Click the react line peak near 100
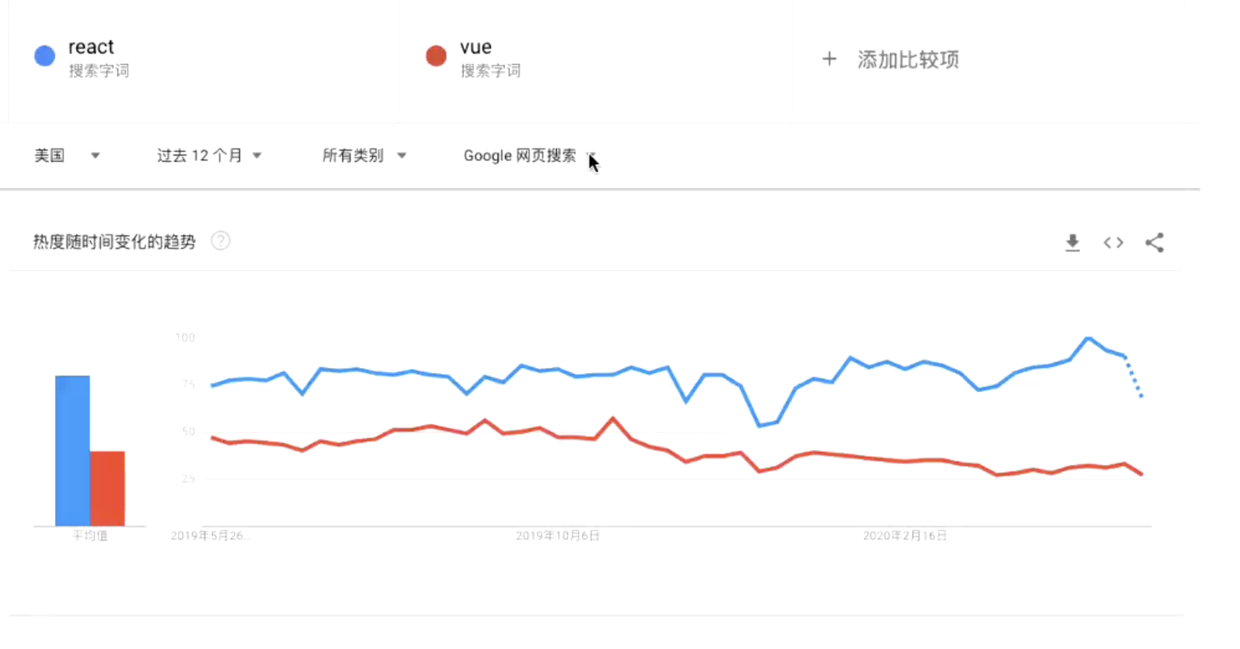Screen dimensions: 1240x649 point(1088,339)
